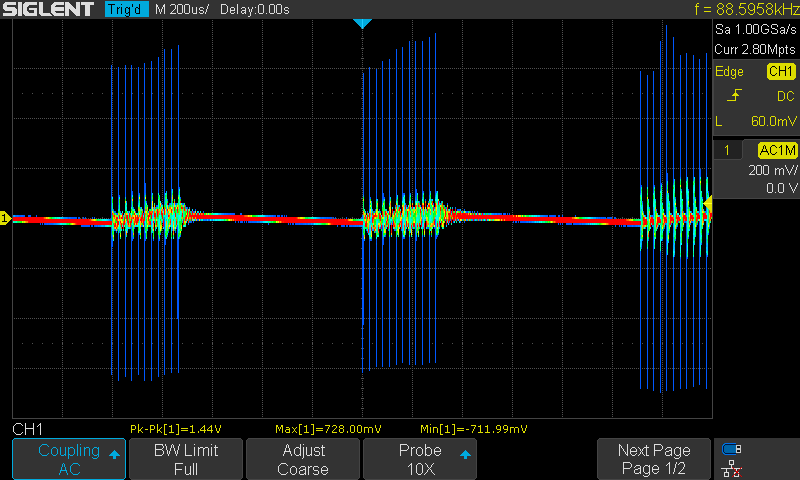Click the rising edge slope icon
Screen dimensions: 800x480
734,95
